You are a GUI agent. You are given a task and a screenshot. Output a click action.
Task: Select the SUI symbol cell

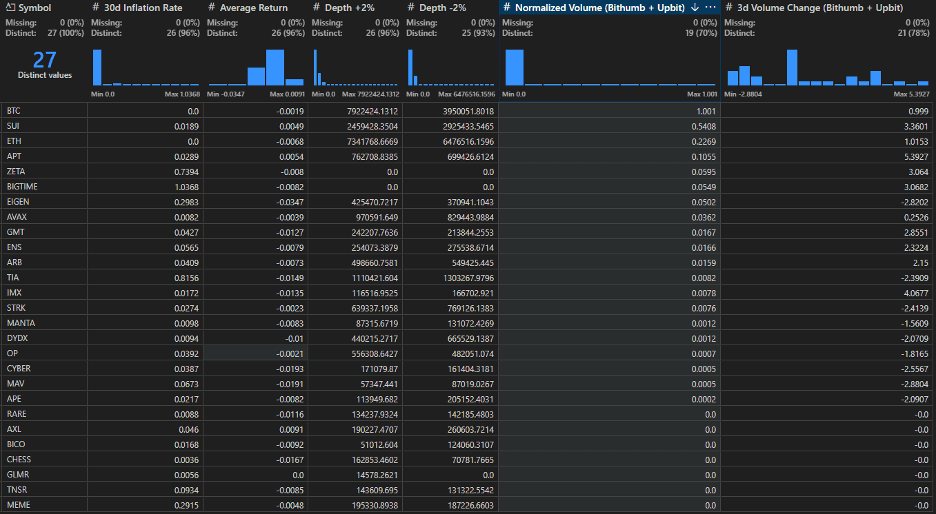point(44,126)
